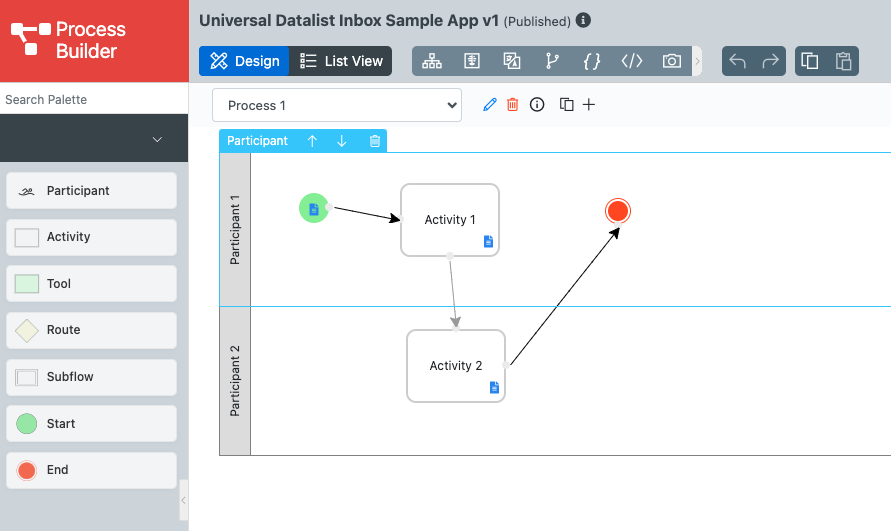
Task: Delete participant using the lane trash icon
Action: coord(375,141)
